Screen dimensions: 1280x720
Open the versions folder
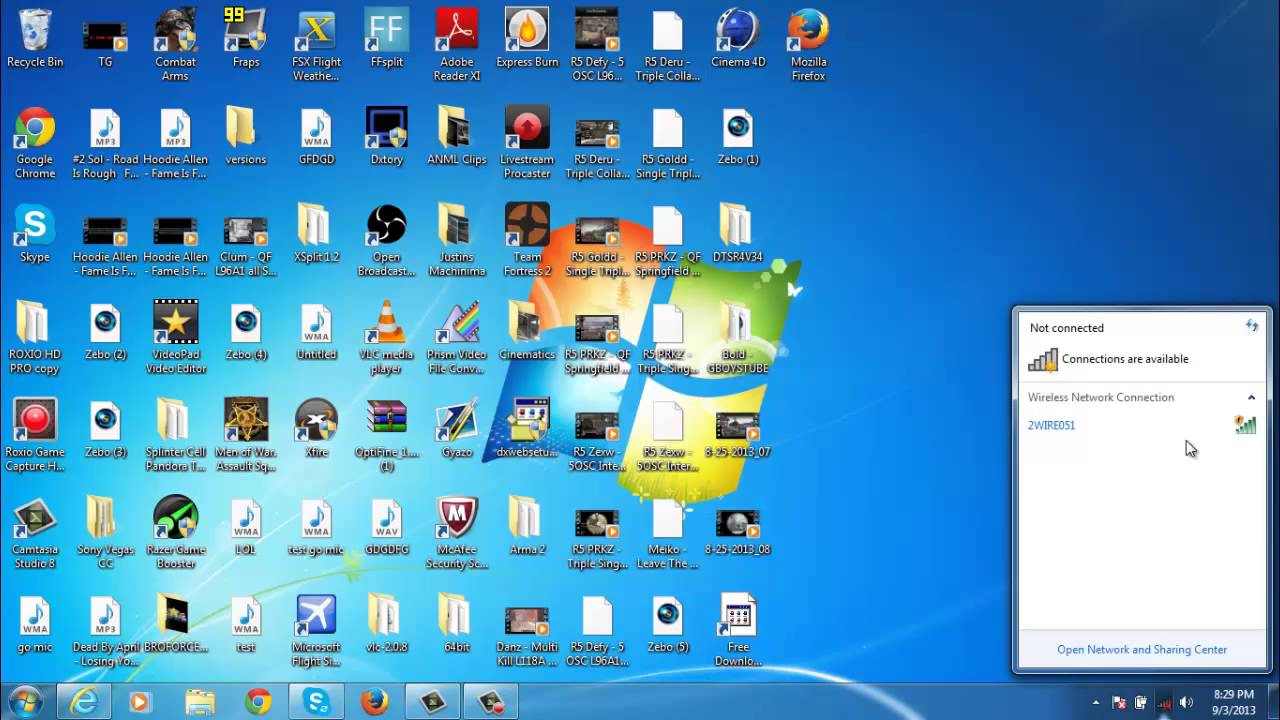(246, 137)
